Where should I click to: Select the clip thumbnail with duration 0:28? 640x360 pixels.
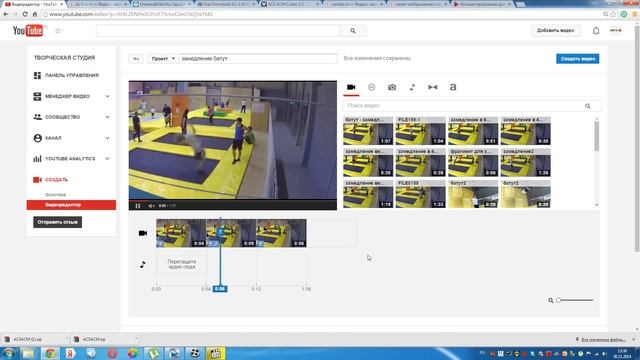pos(420,162)
